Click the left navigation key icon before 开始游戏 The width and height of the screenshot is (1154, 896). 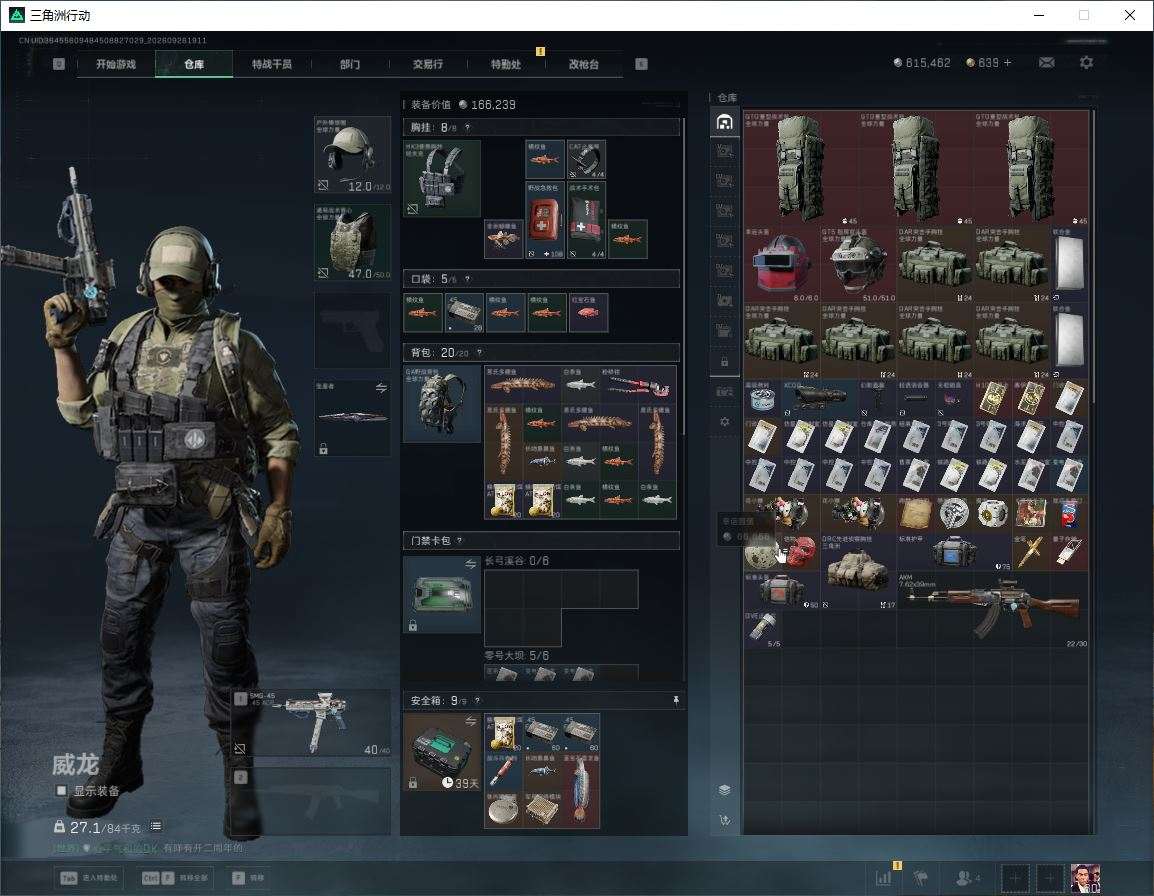pyautogui.click(x=59, y=64)
